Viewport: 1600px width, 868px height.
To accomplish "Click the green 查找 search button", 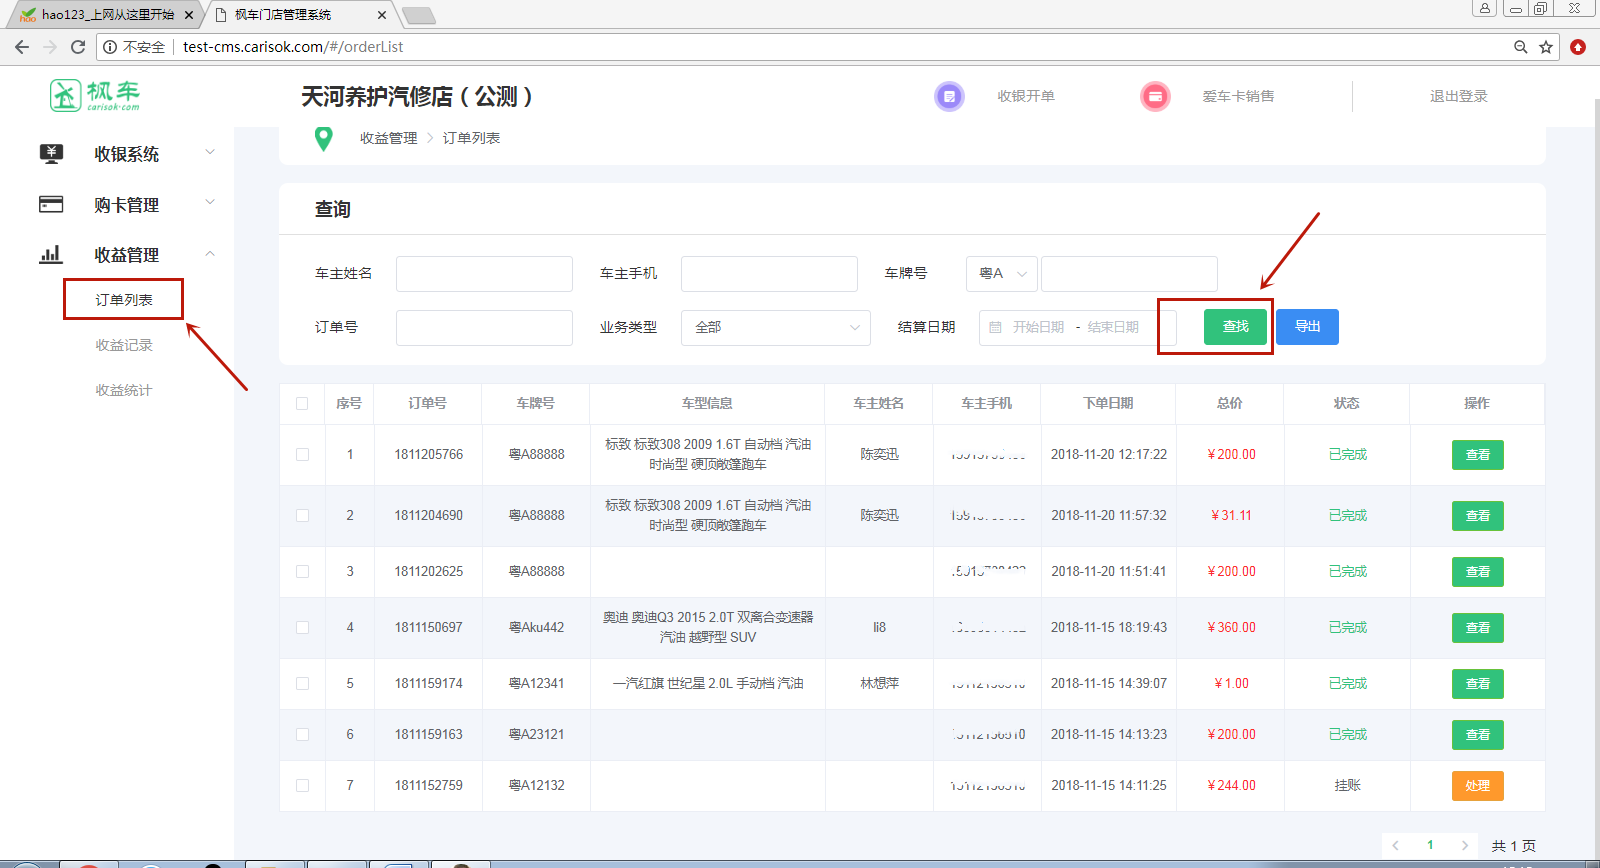I will tap(1235, 327).
